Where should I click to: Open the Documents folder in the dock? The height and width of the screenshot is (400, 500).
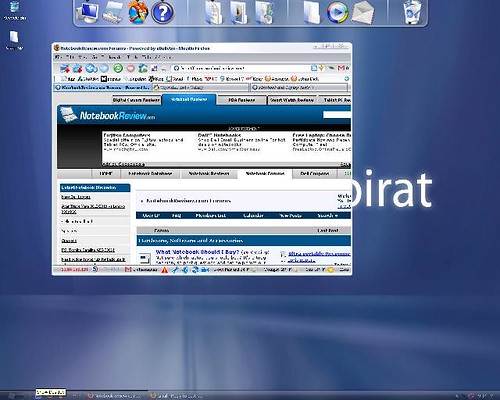pos(214,12)
